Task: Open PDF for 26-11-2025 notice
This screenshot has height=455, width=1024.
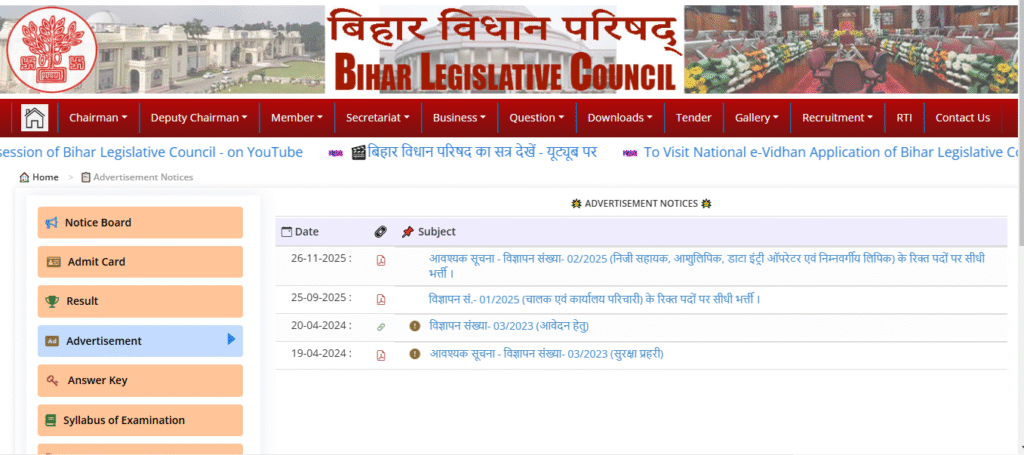Action: (381, 260)
